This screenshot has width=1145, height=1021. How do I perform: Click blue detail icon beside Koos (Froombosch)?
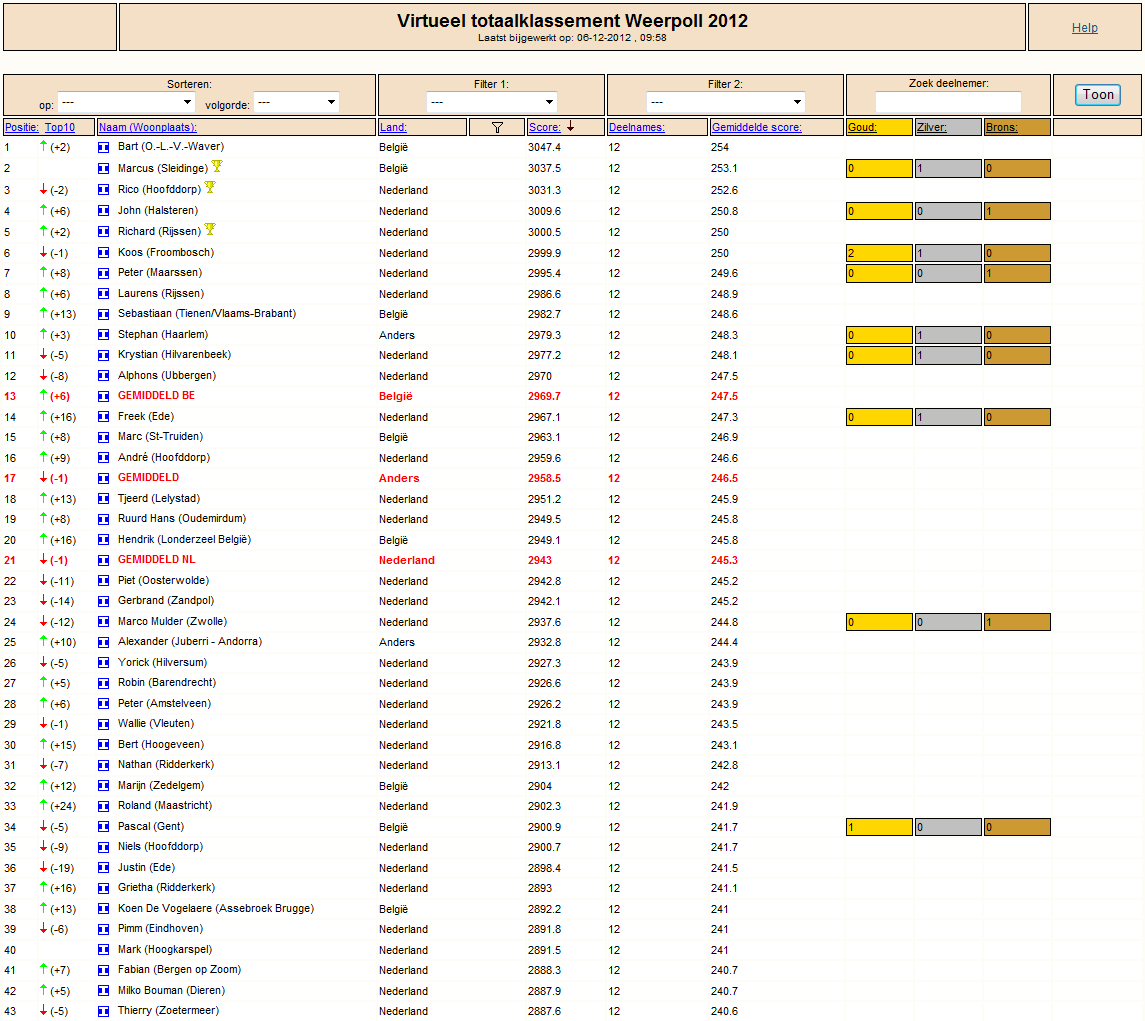[x=104, y=253]
